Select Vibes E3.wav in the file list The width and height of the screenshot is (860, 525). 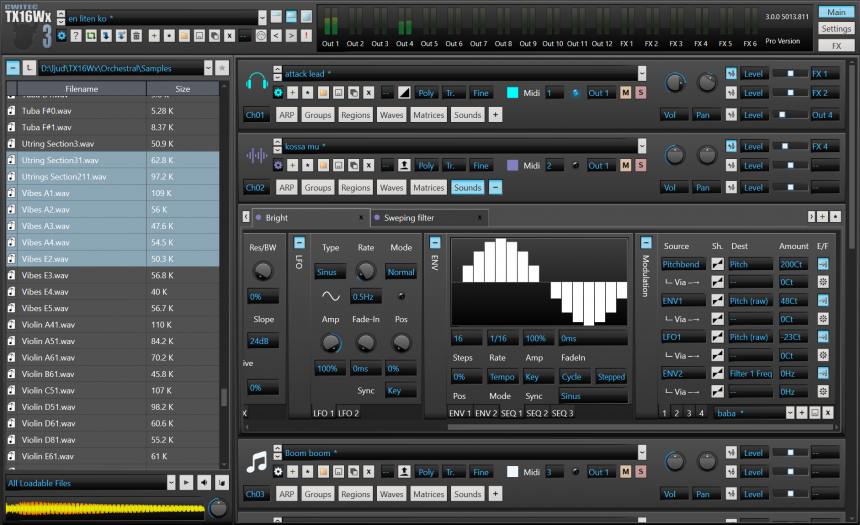point(59,275)
